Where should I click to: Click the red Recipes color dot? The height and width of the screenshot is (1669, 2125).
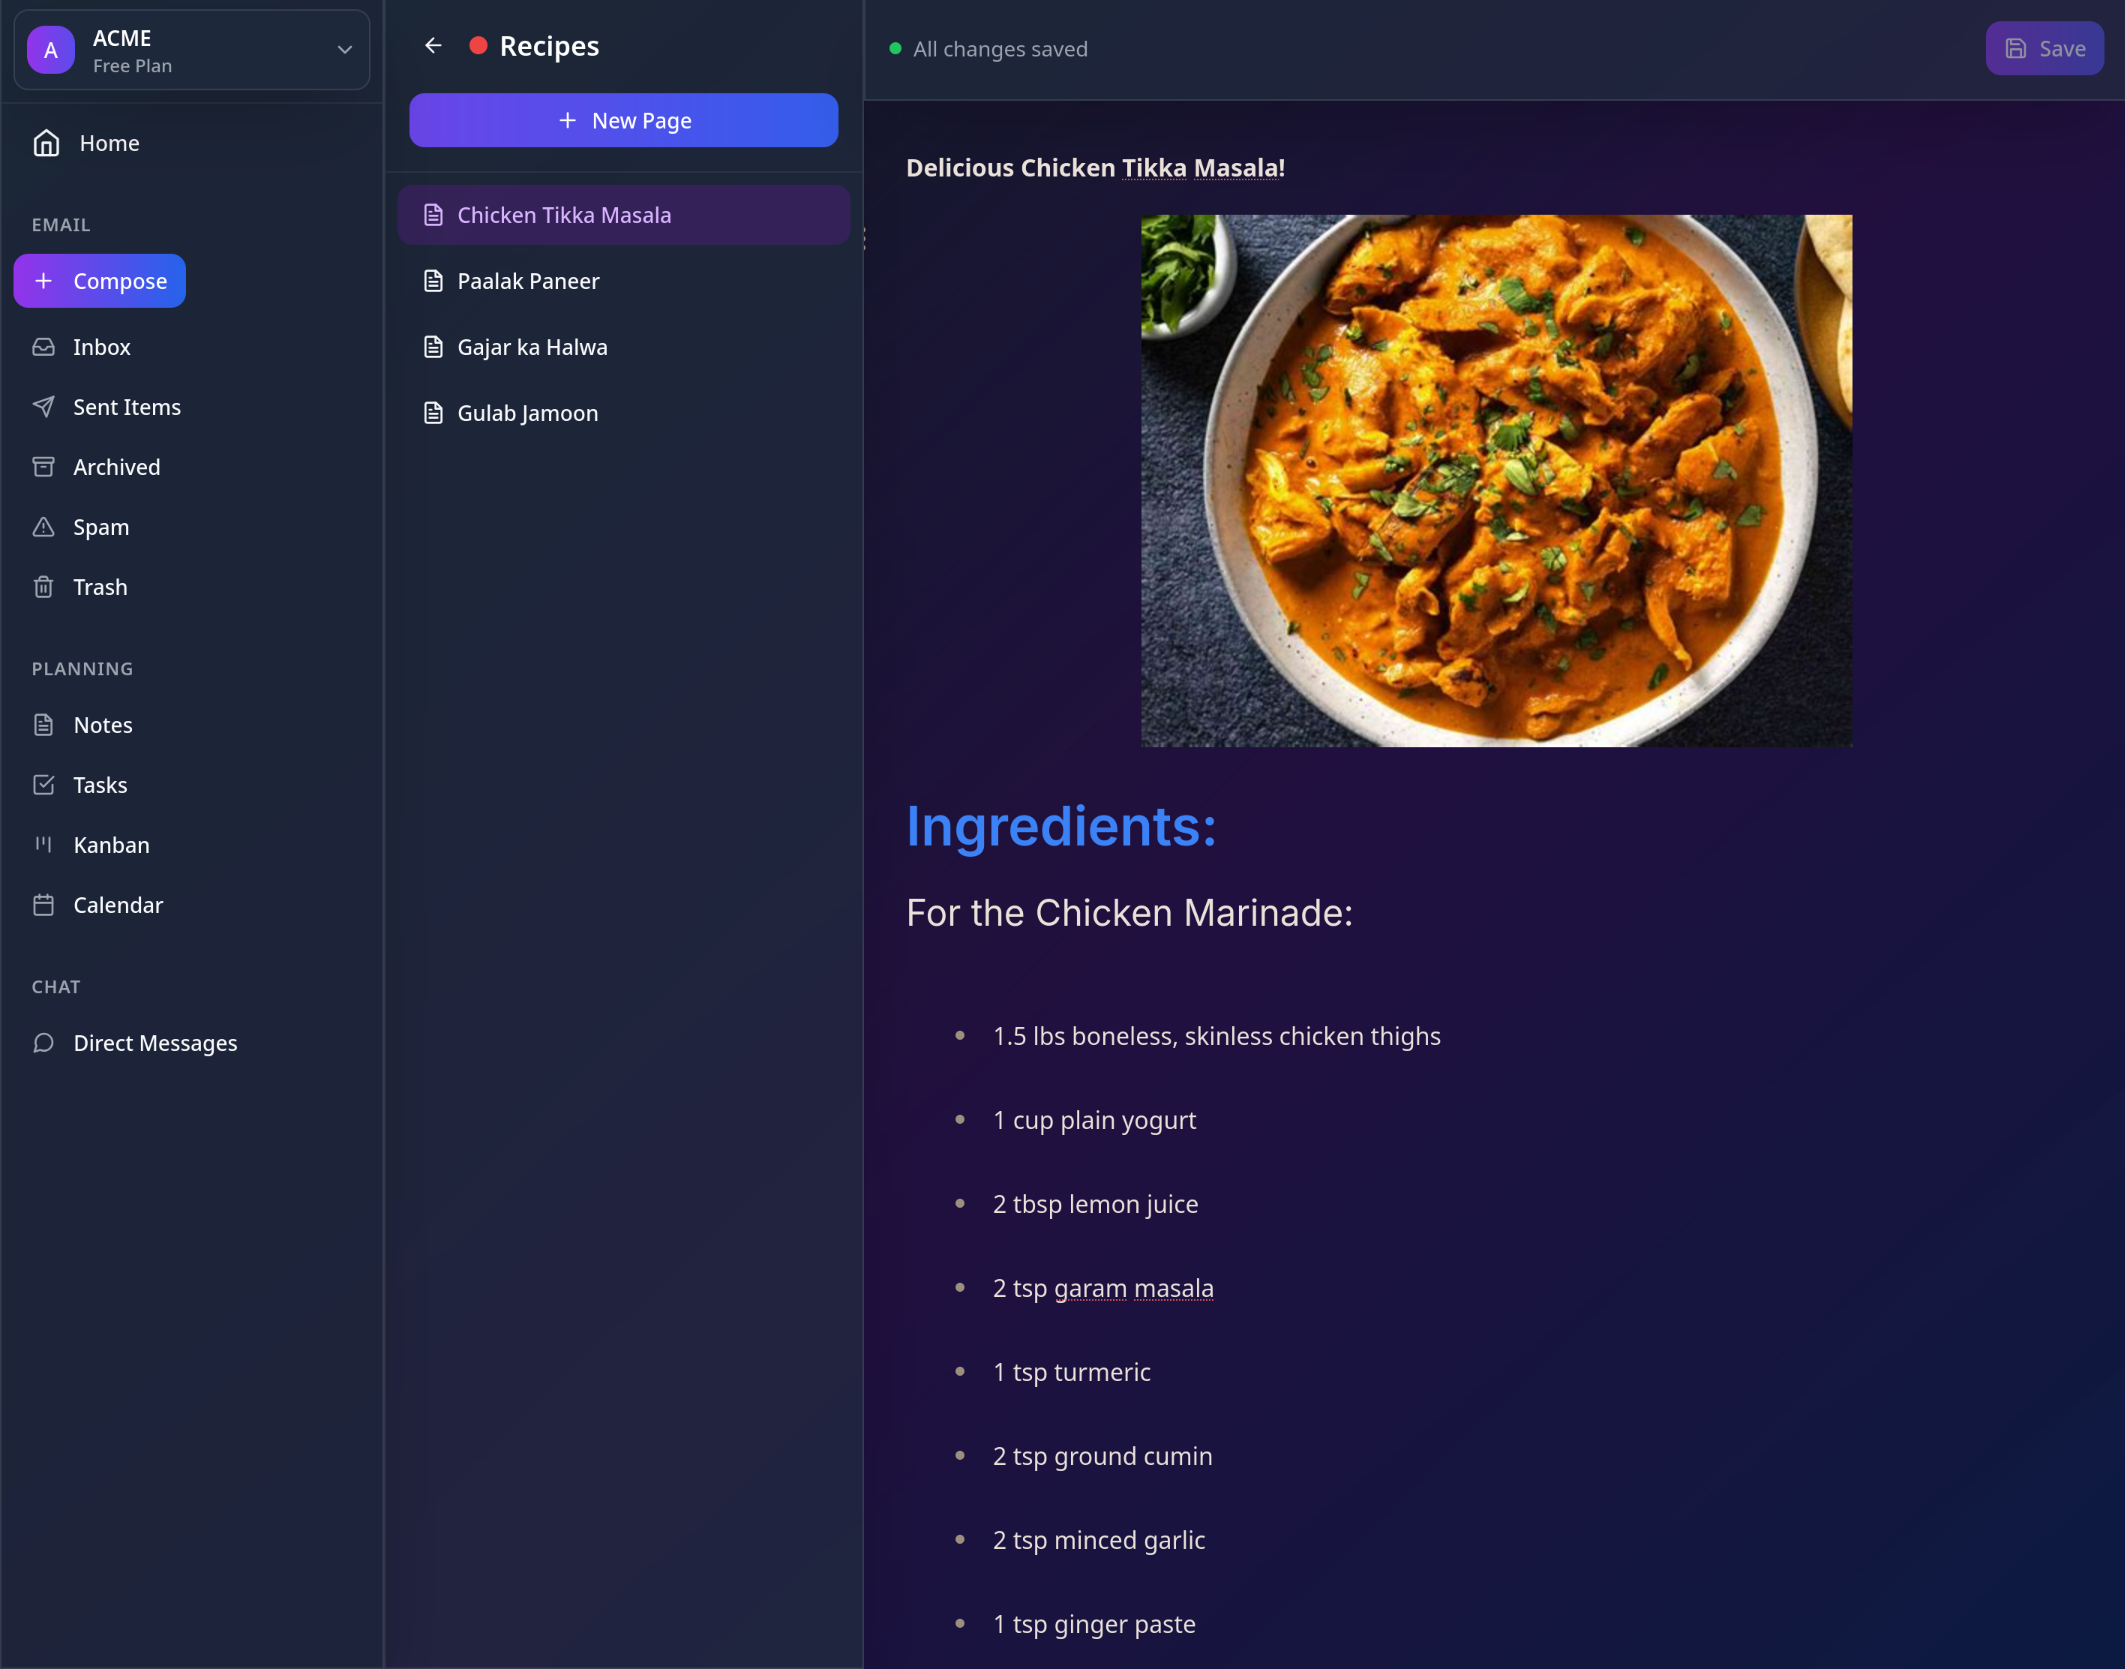point(478,46)
